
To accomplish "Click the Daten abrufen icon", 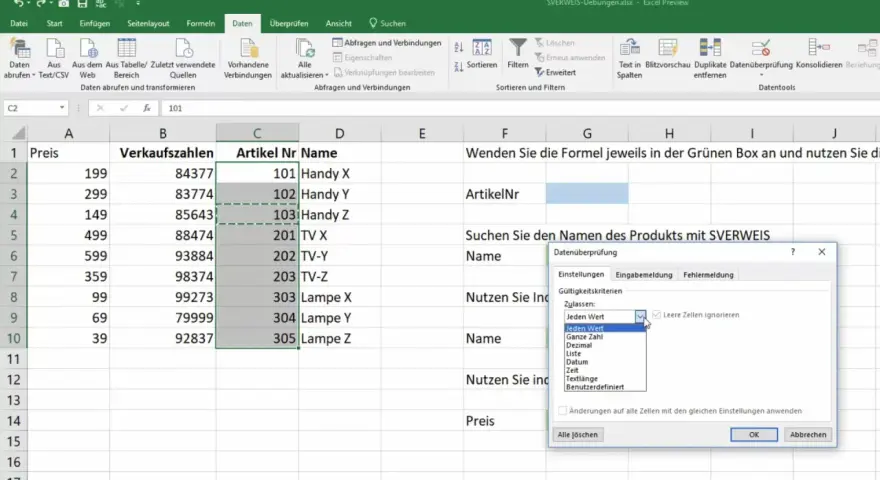I will (20, 49).
